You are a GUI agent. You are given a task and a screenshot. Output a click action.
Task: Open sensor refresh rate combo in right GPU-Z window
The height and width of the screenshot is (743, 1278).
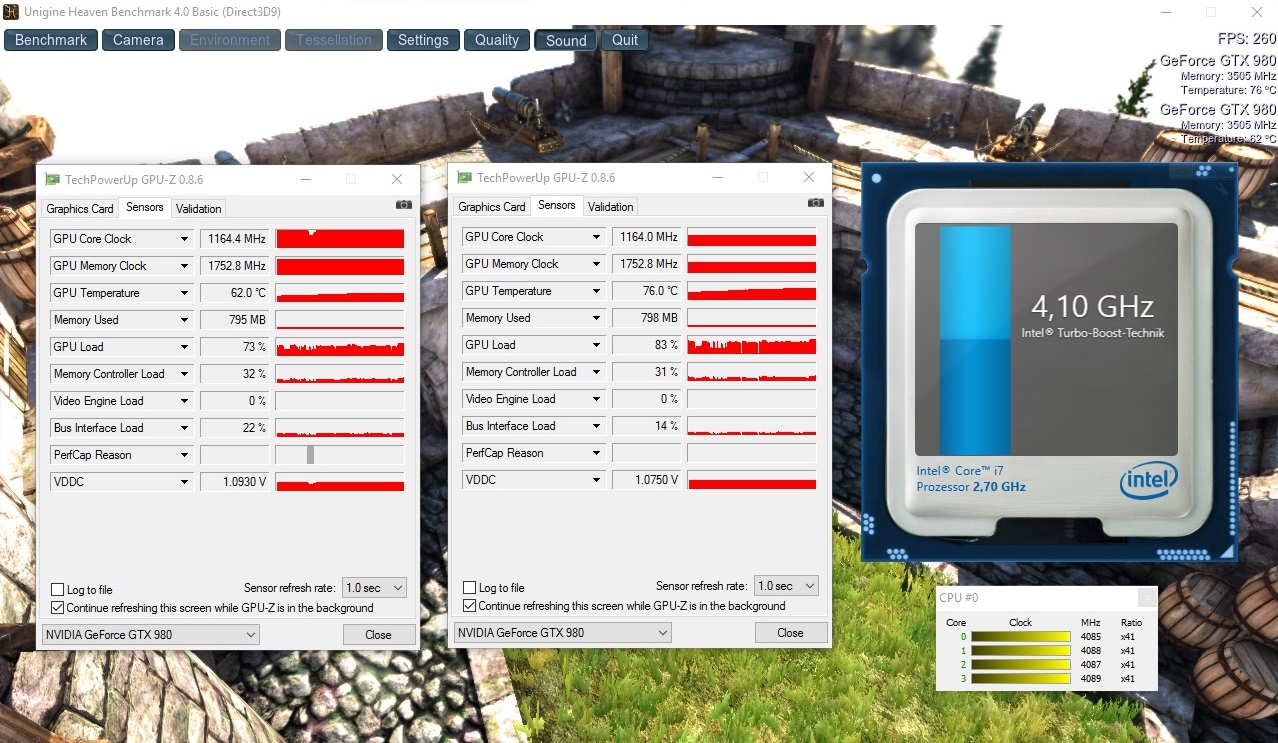[x=786, y=586]
